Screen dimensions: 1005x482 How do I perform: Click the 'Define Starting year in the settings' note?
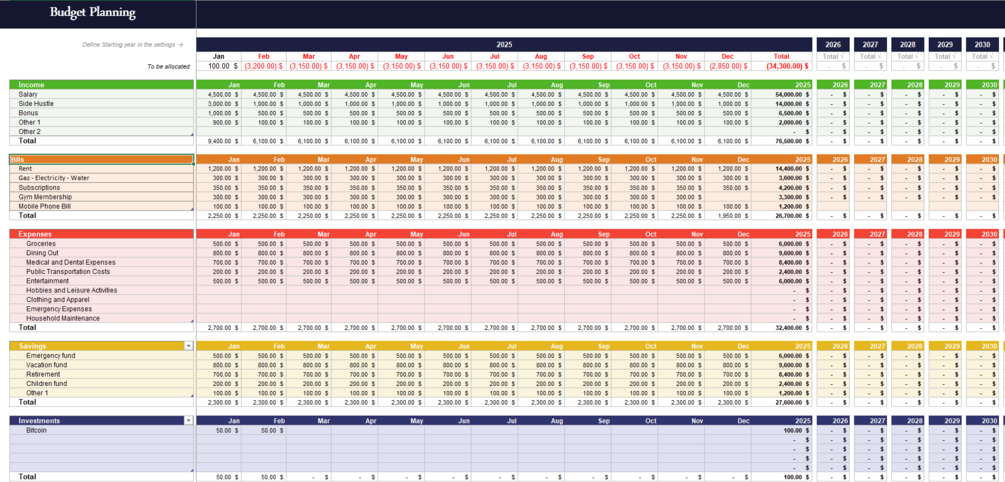coord(133,45)
